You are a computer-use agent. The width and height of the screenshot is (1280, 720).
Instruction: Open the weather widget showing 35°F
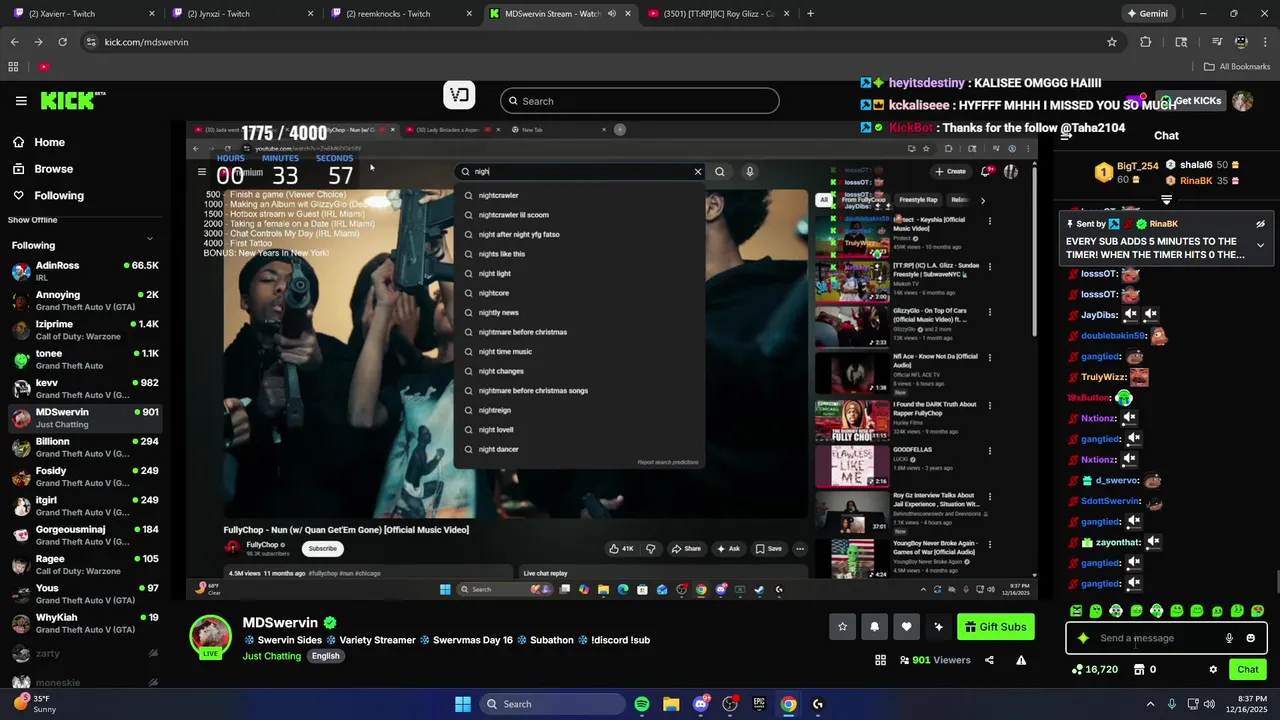pos(32,703)
